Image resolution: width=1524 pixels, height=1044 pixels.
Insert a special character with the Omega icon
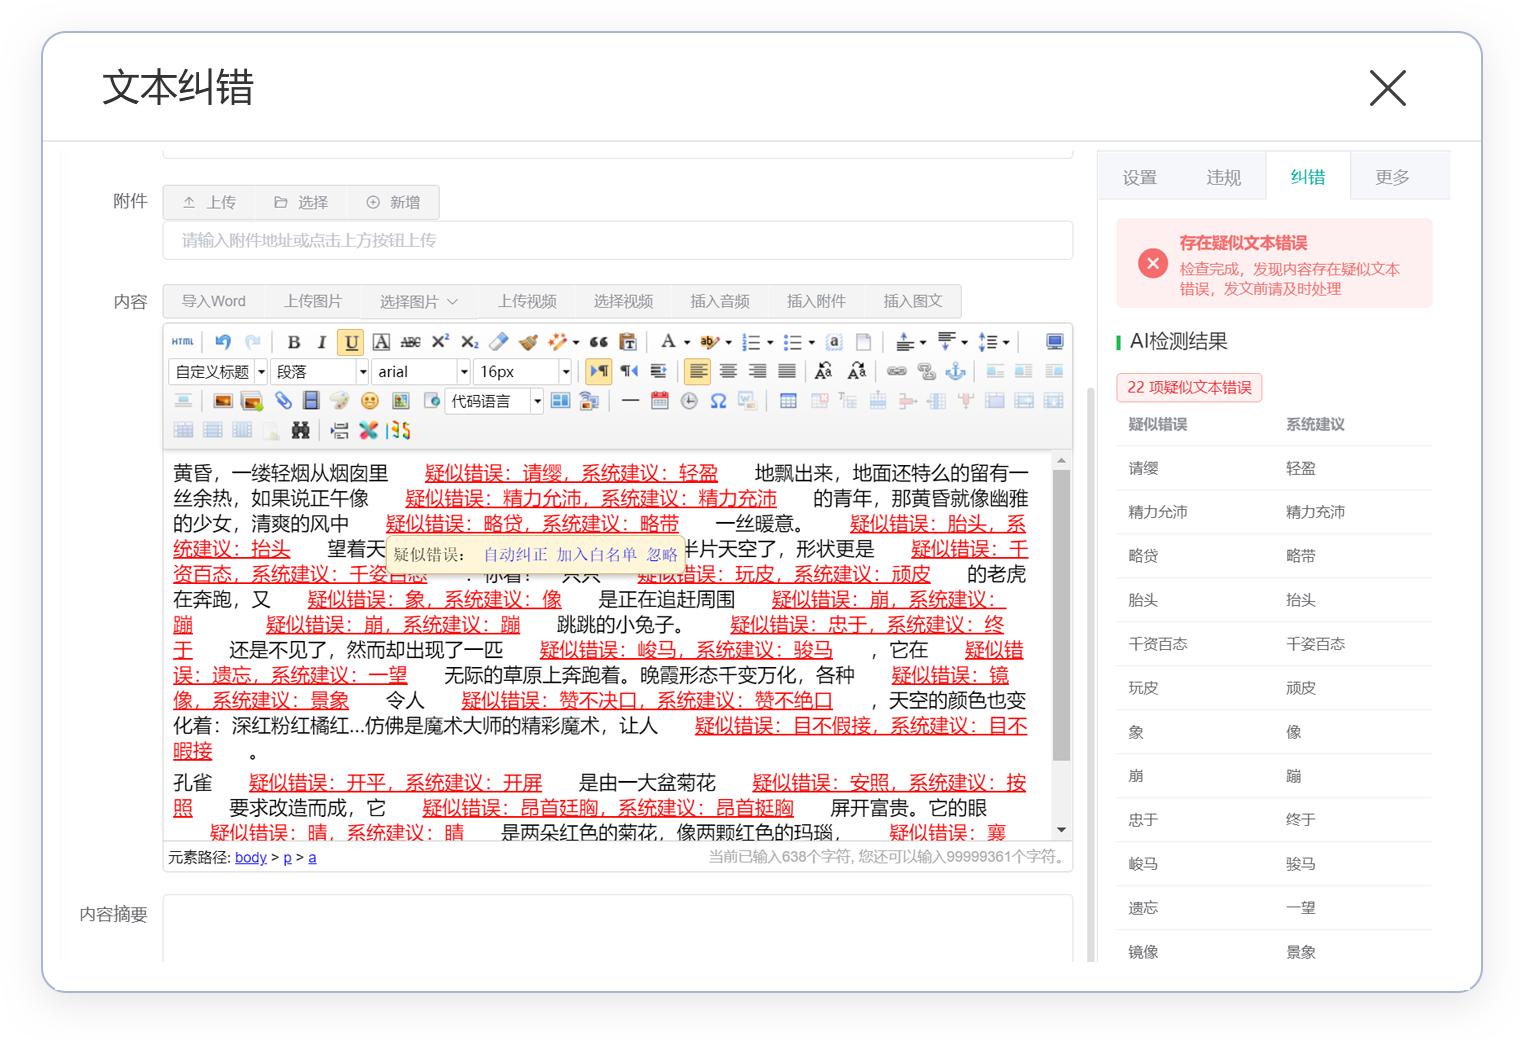pyautogui.click(x=718, y=401)
